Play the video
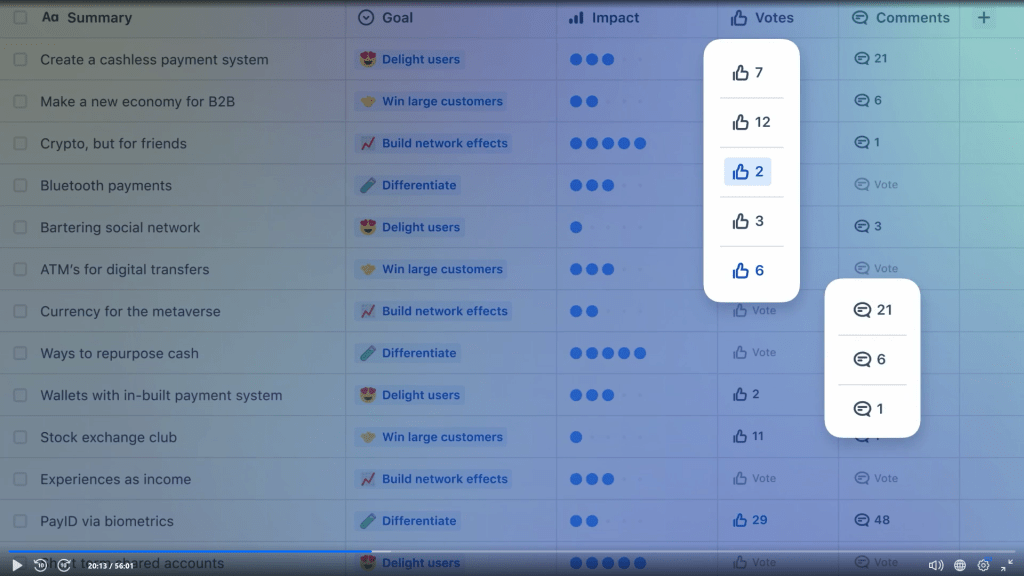Image resolution: width=1024 pixels, height=576 pixels. point(17,565)
